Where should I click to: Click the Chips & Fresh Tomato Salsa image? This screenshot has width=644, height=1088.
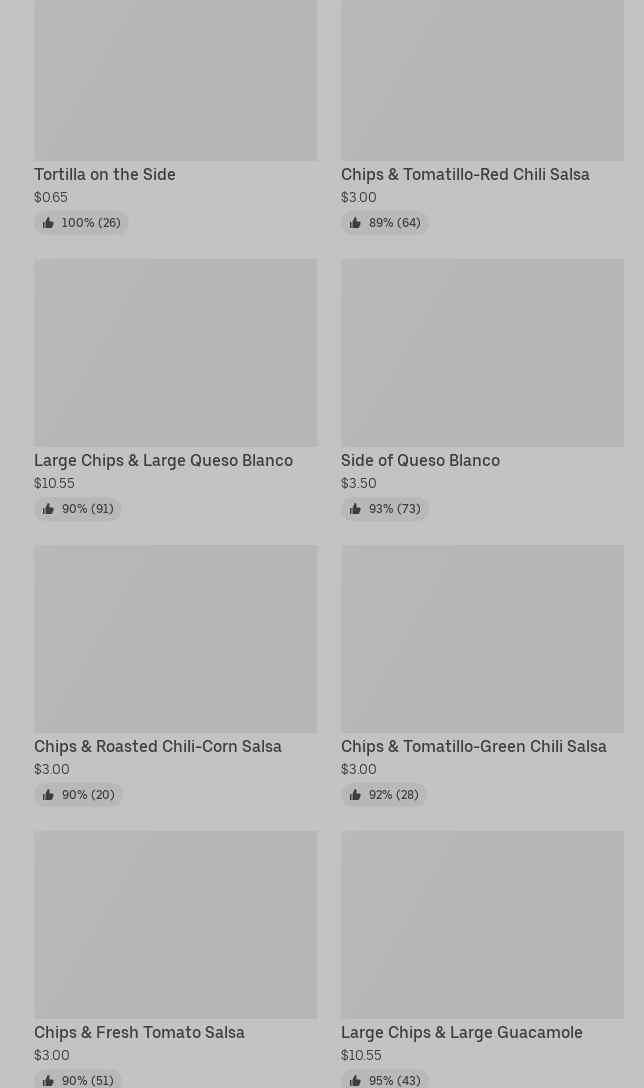click(x=176, y=924)
